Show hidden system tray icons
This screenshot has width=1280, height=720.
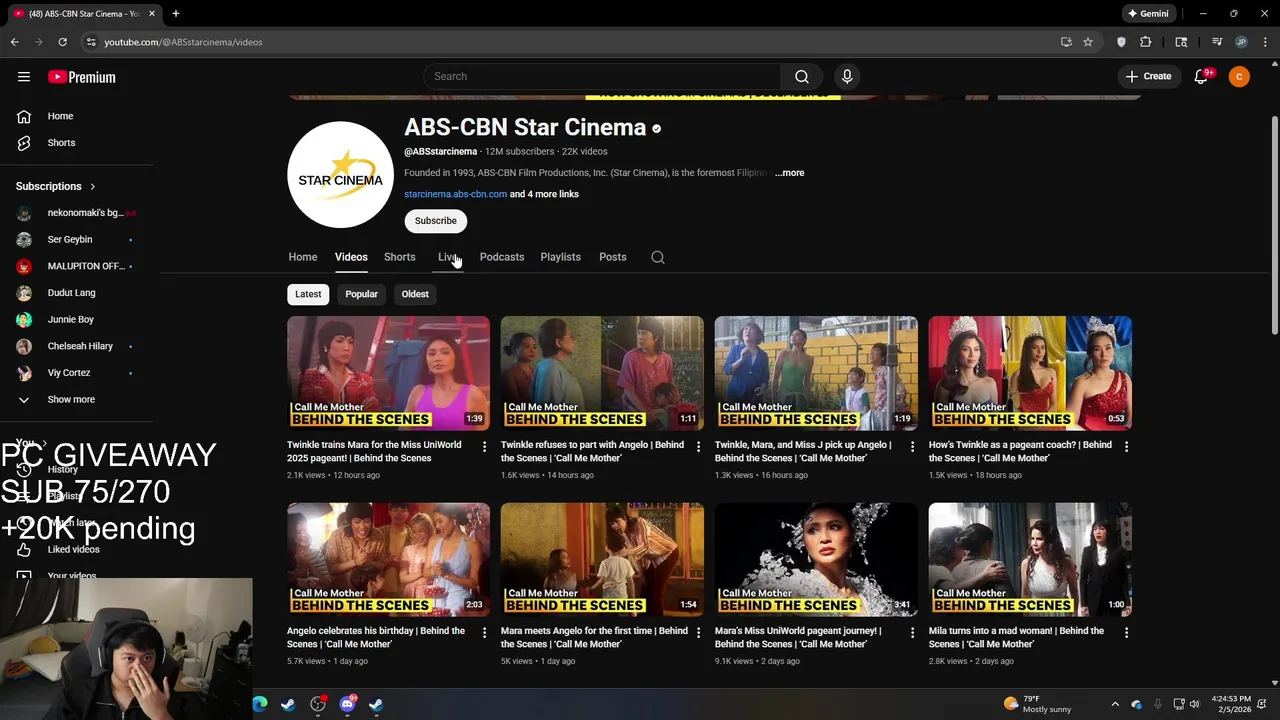(x=1115, y=704)
